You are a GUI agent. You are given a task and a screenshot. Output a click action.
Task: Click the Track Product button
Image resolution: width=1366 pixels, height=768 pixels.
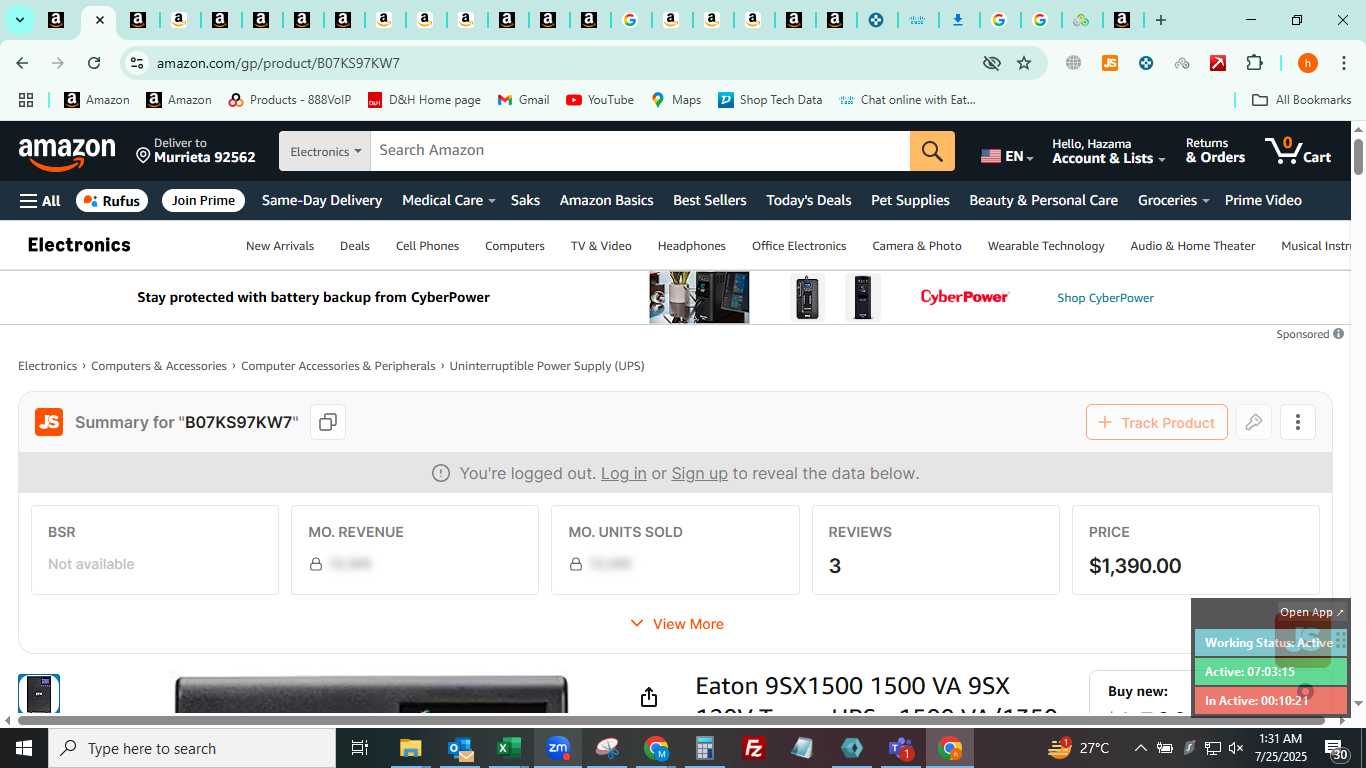pyautogui.click(x=1156, y=422)
